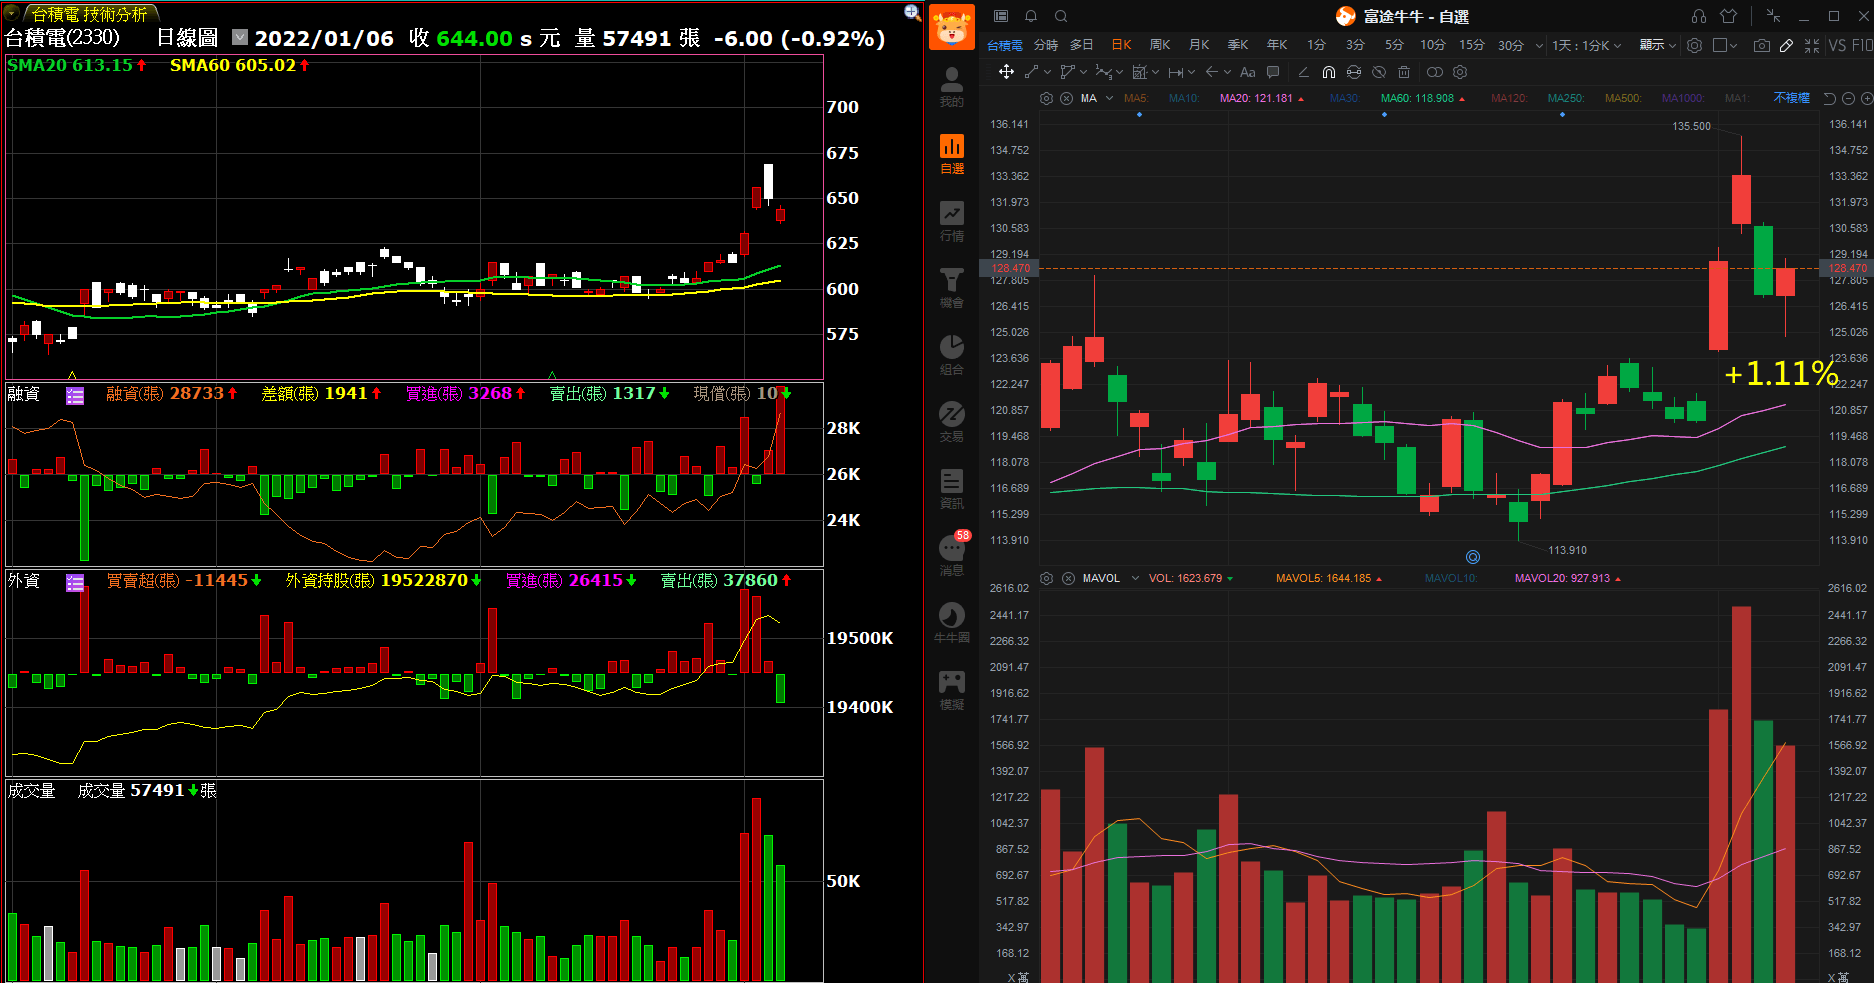Select the polygon shape drawing tool
This screenshot has height=983, width=1874.
click(1067, 72)
